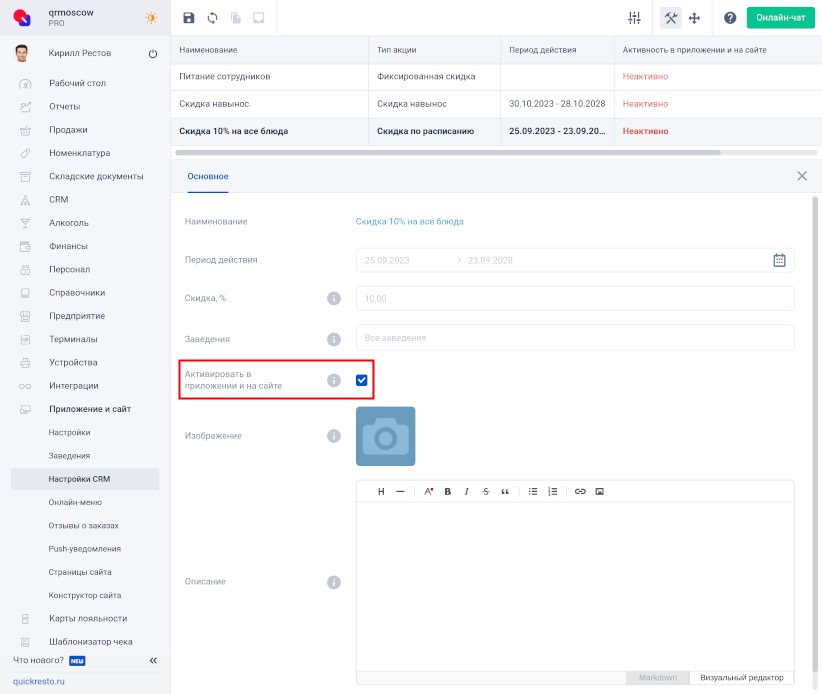The width and height of the screenshot is (822, 694).
Task: Insert link in description editor
Action: [x=580, y=491]
